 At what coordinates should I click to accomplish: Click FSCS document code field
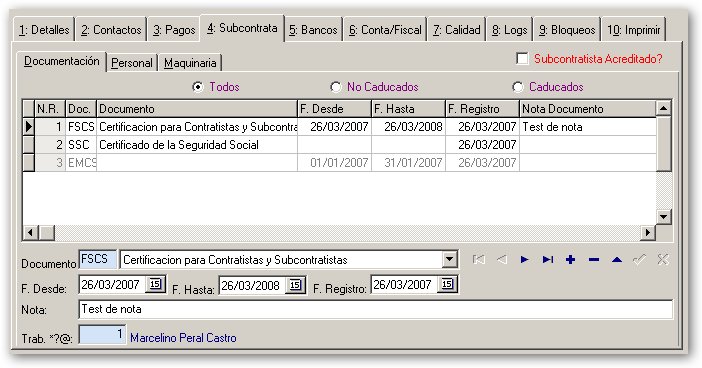98,259
